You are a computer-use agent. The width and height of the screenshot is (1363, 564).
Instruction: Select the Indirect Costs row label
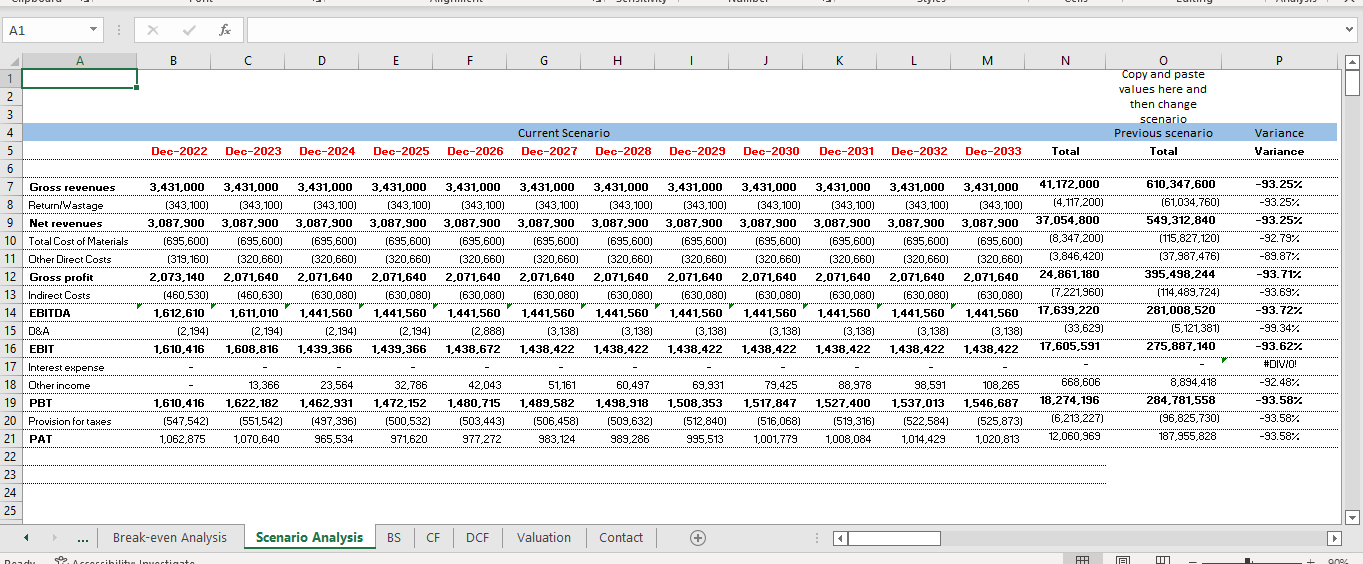(60, 295)
